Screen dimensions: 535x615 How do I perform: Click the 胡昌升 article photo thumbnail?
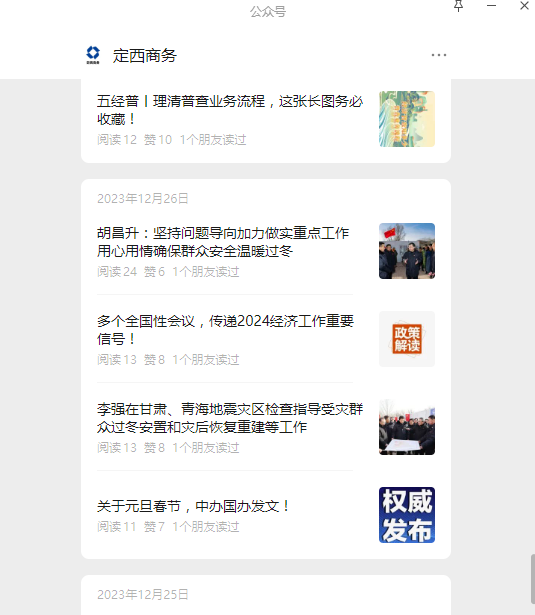click(x=407, y=251)
